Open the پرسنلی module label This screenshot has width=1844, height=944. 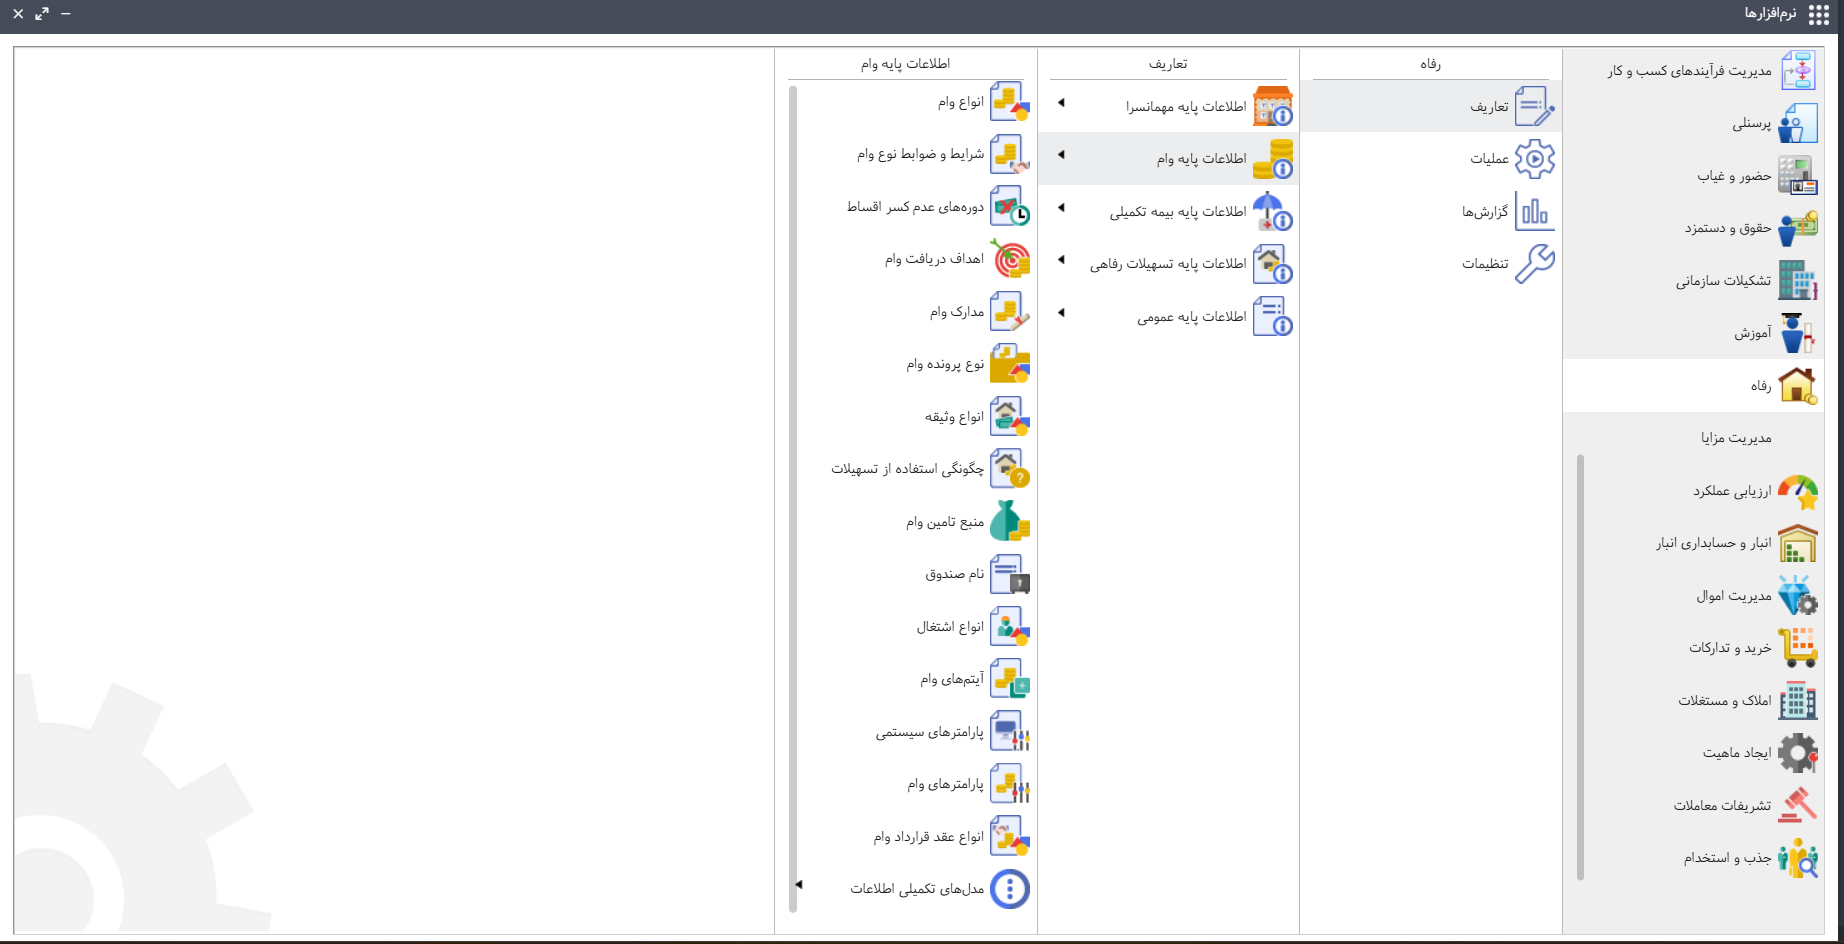(x=1751, y=124)
